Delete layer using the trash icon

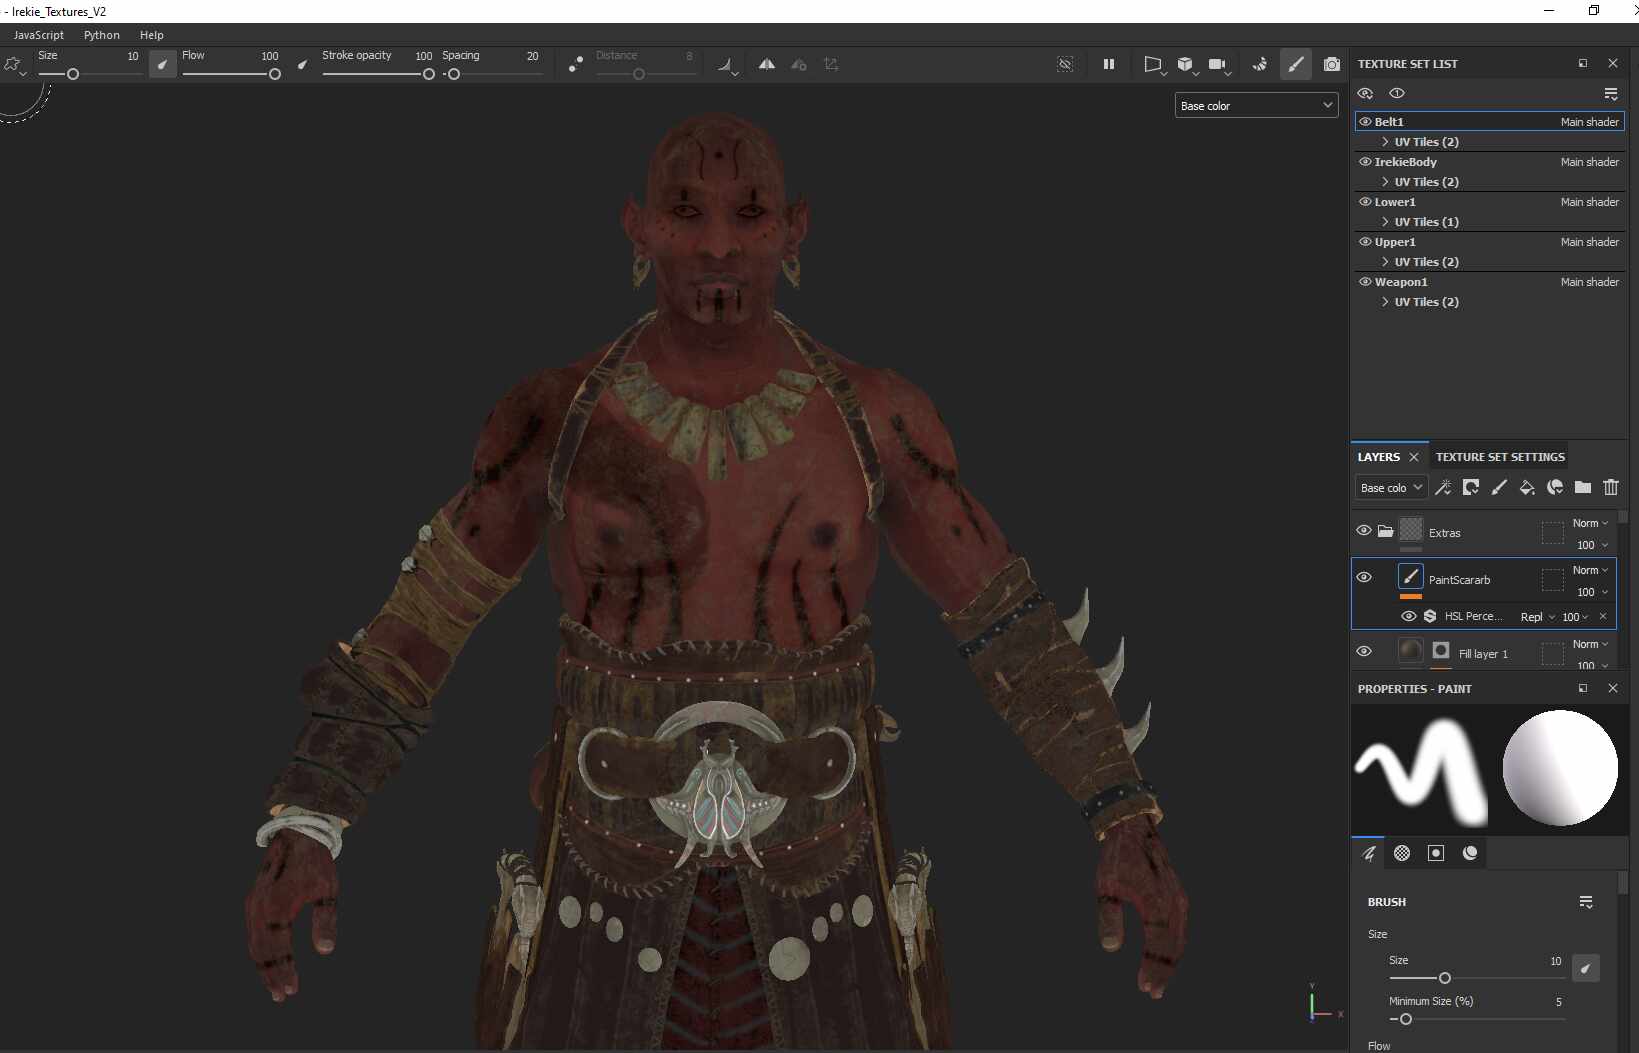(x=1610, y=487)
